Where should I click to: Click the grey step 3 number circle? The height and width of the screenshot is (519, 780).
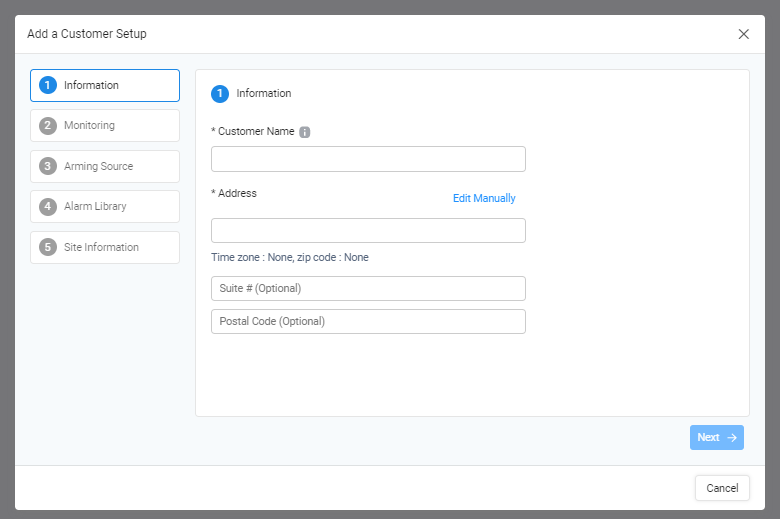coord(48,166)
